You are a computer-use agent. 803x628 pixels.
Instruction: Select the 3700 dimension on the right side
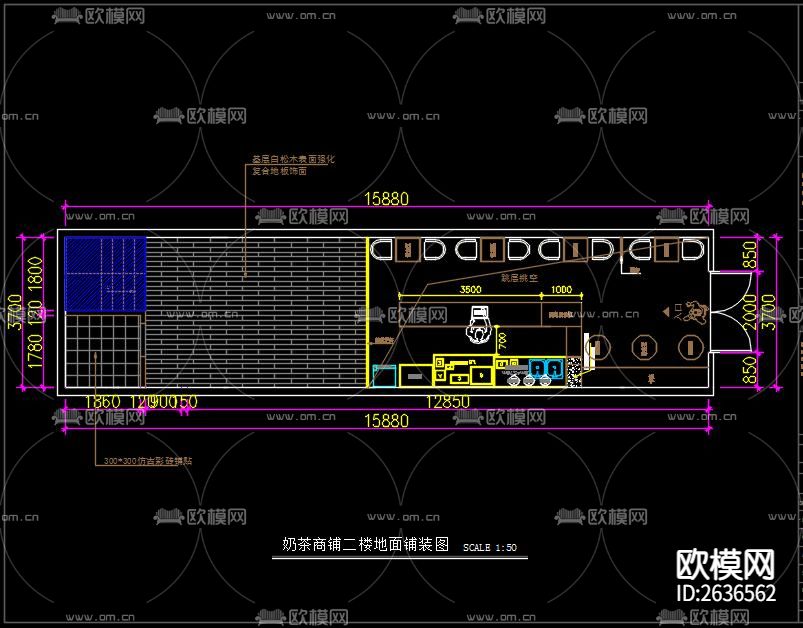(767, 312)
